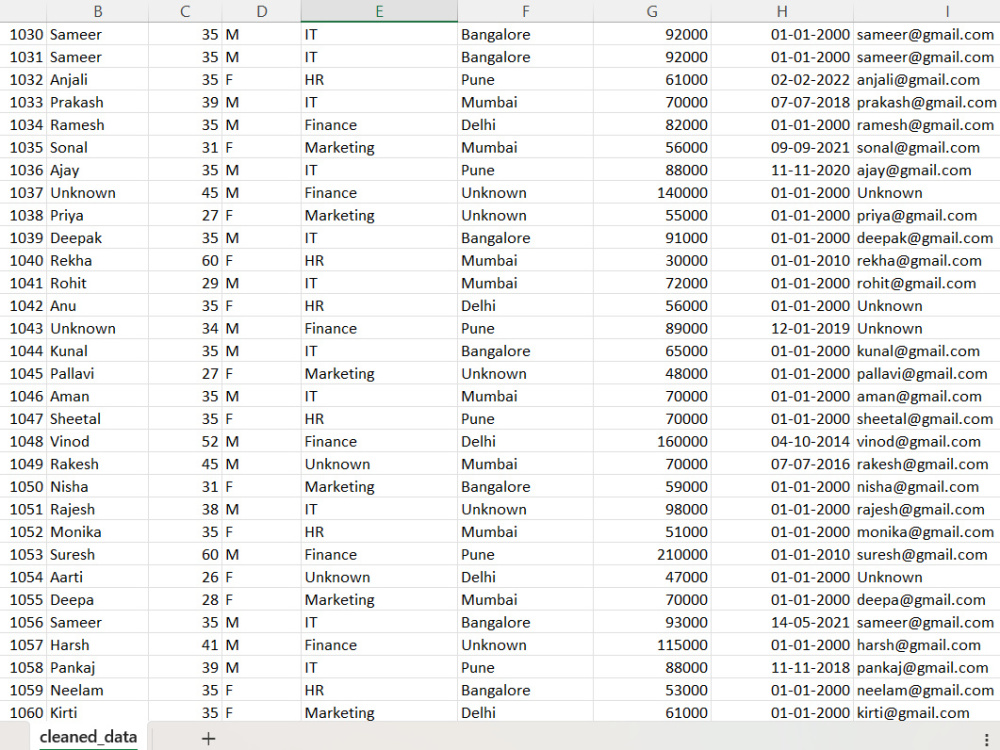Select salary cell 115000

(x=652, y=645)
